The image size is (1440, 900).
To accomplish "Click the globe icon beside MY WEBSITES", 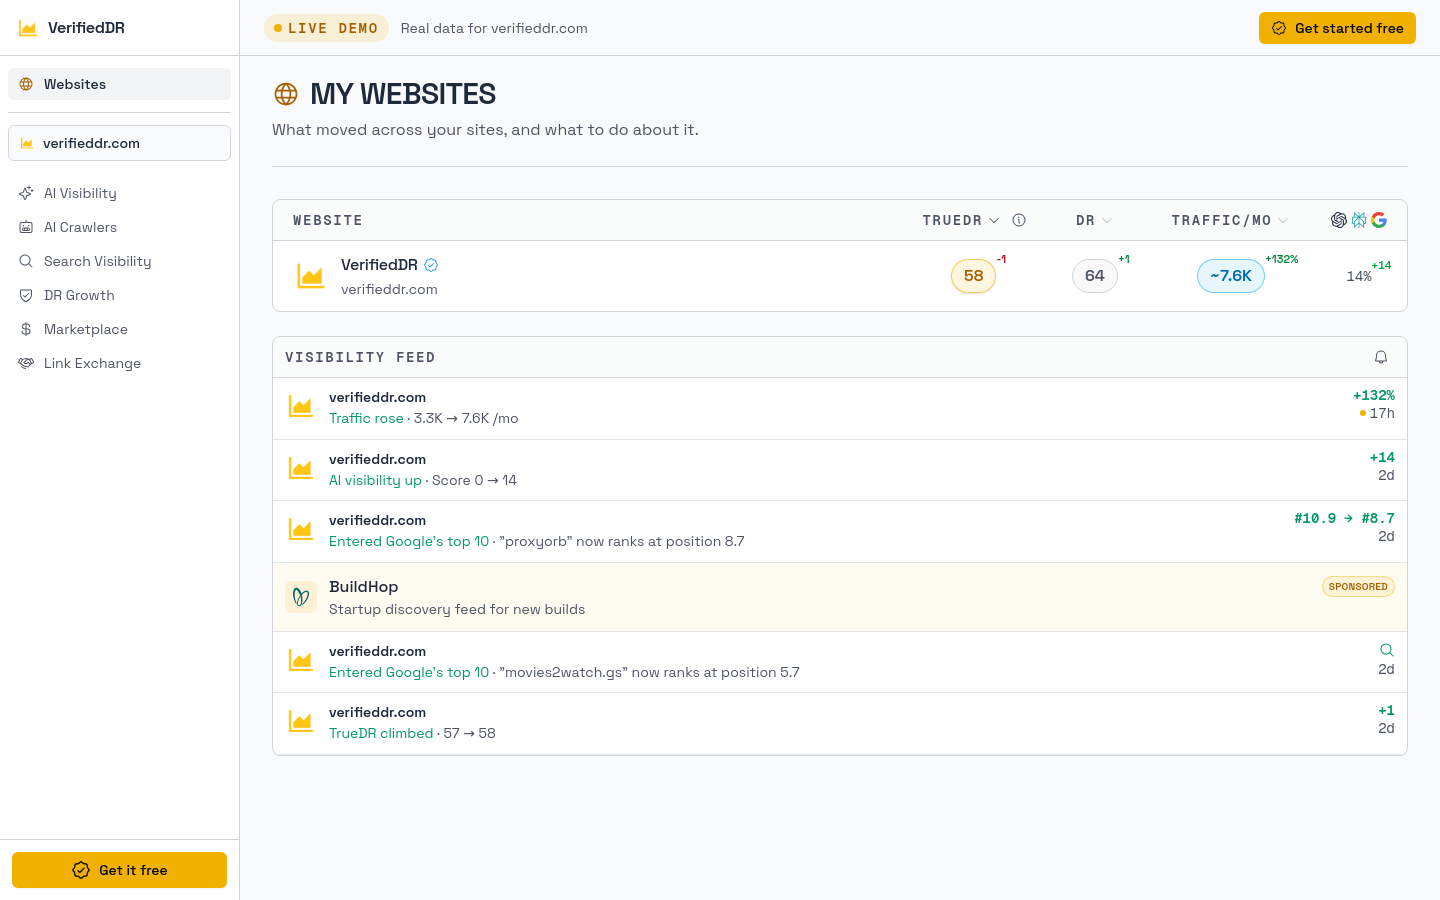I will pos(286,94).
